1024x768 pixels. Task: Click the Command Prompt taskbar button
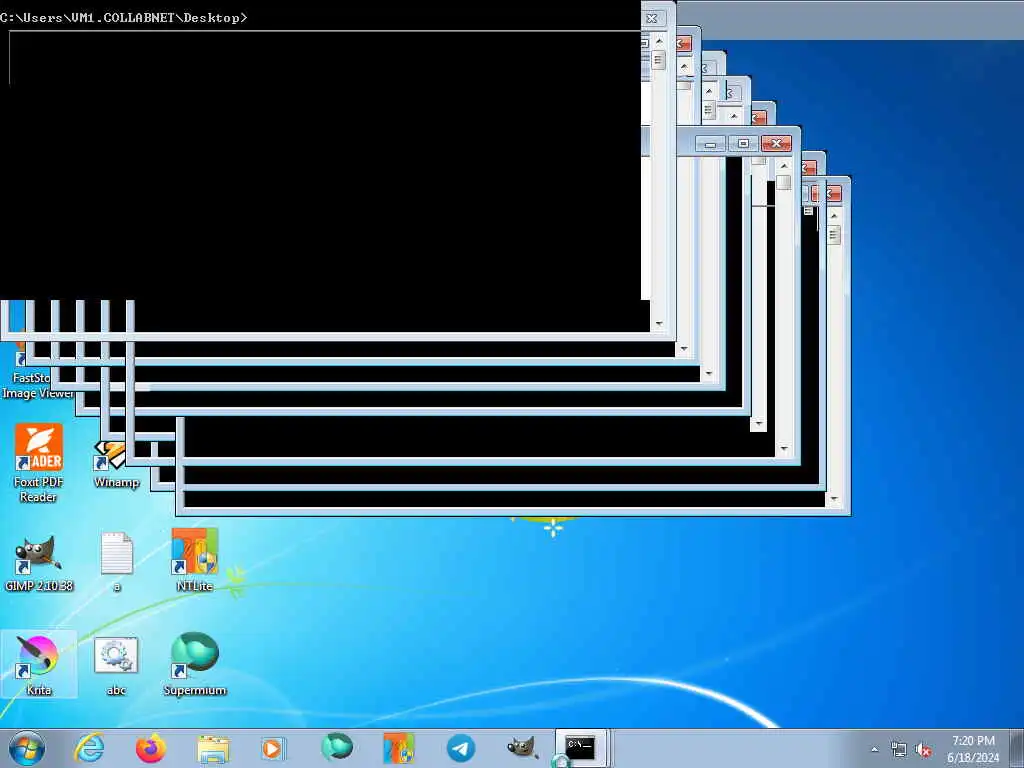click(580, 748)
